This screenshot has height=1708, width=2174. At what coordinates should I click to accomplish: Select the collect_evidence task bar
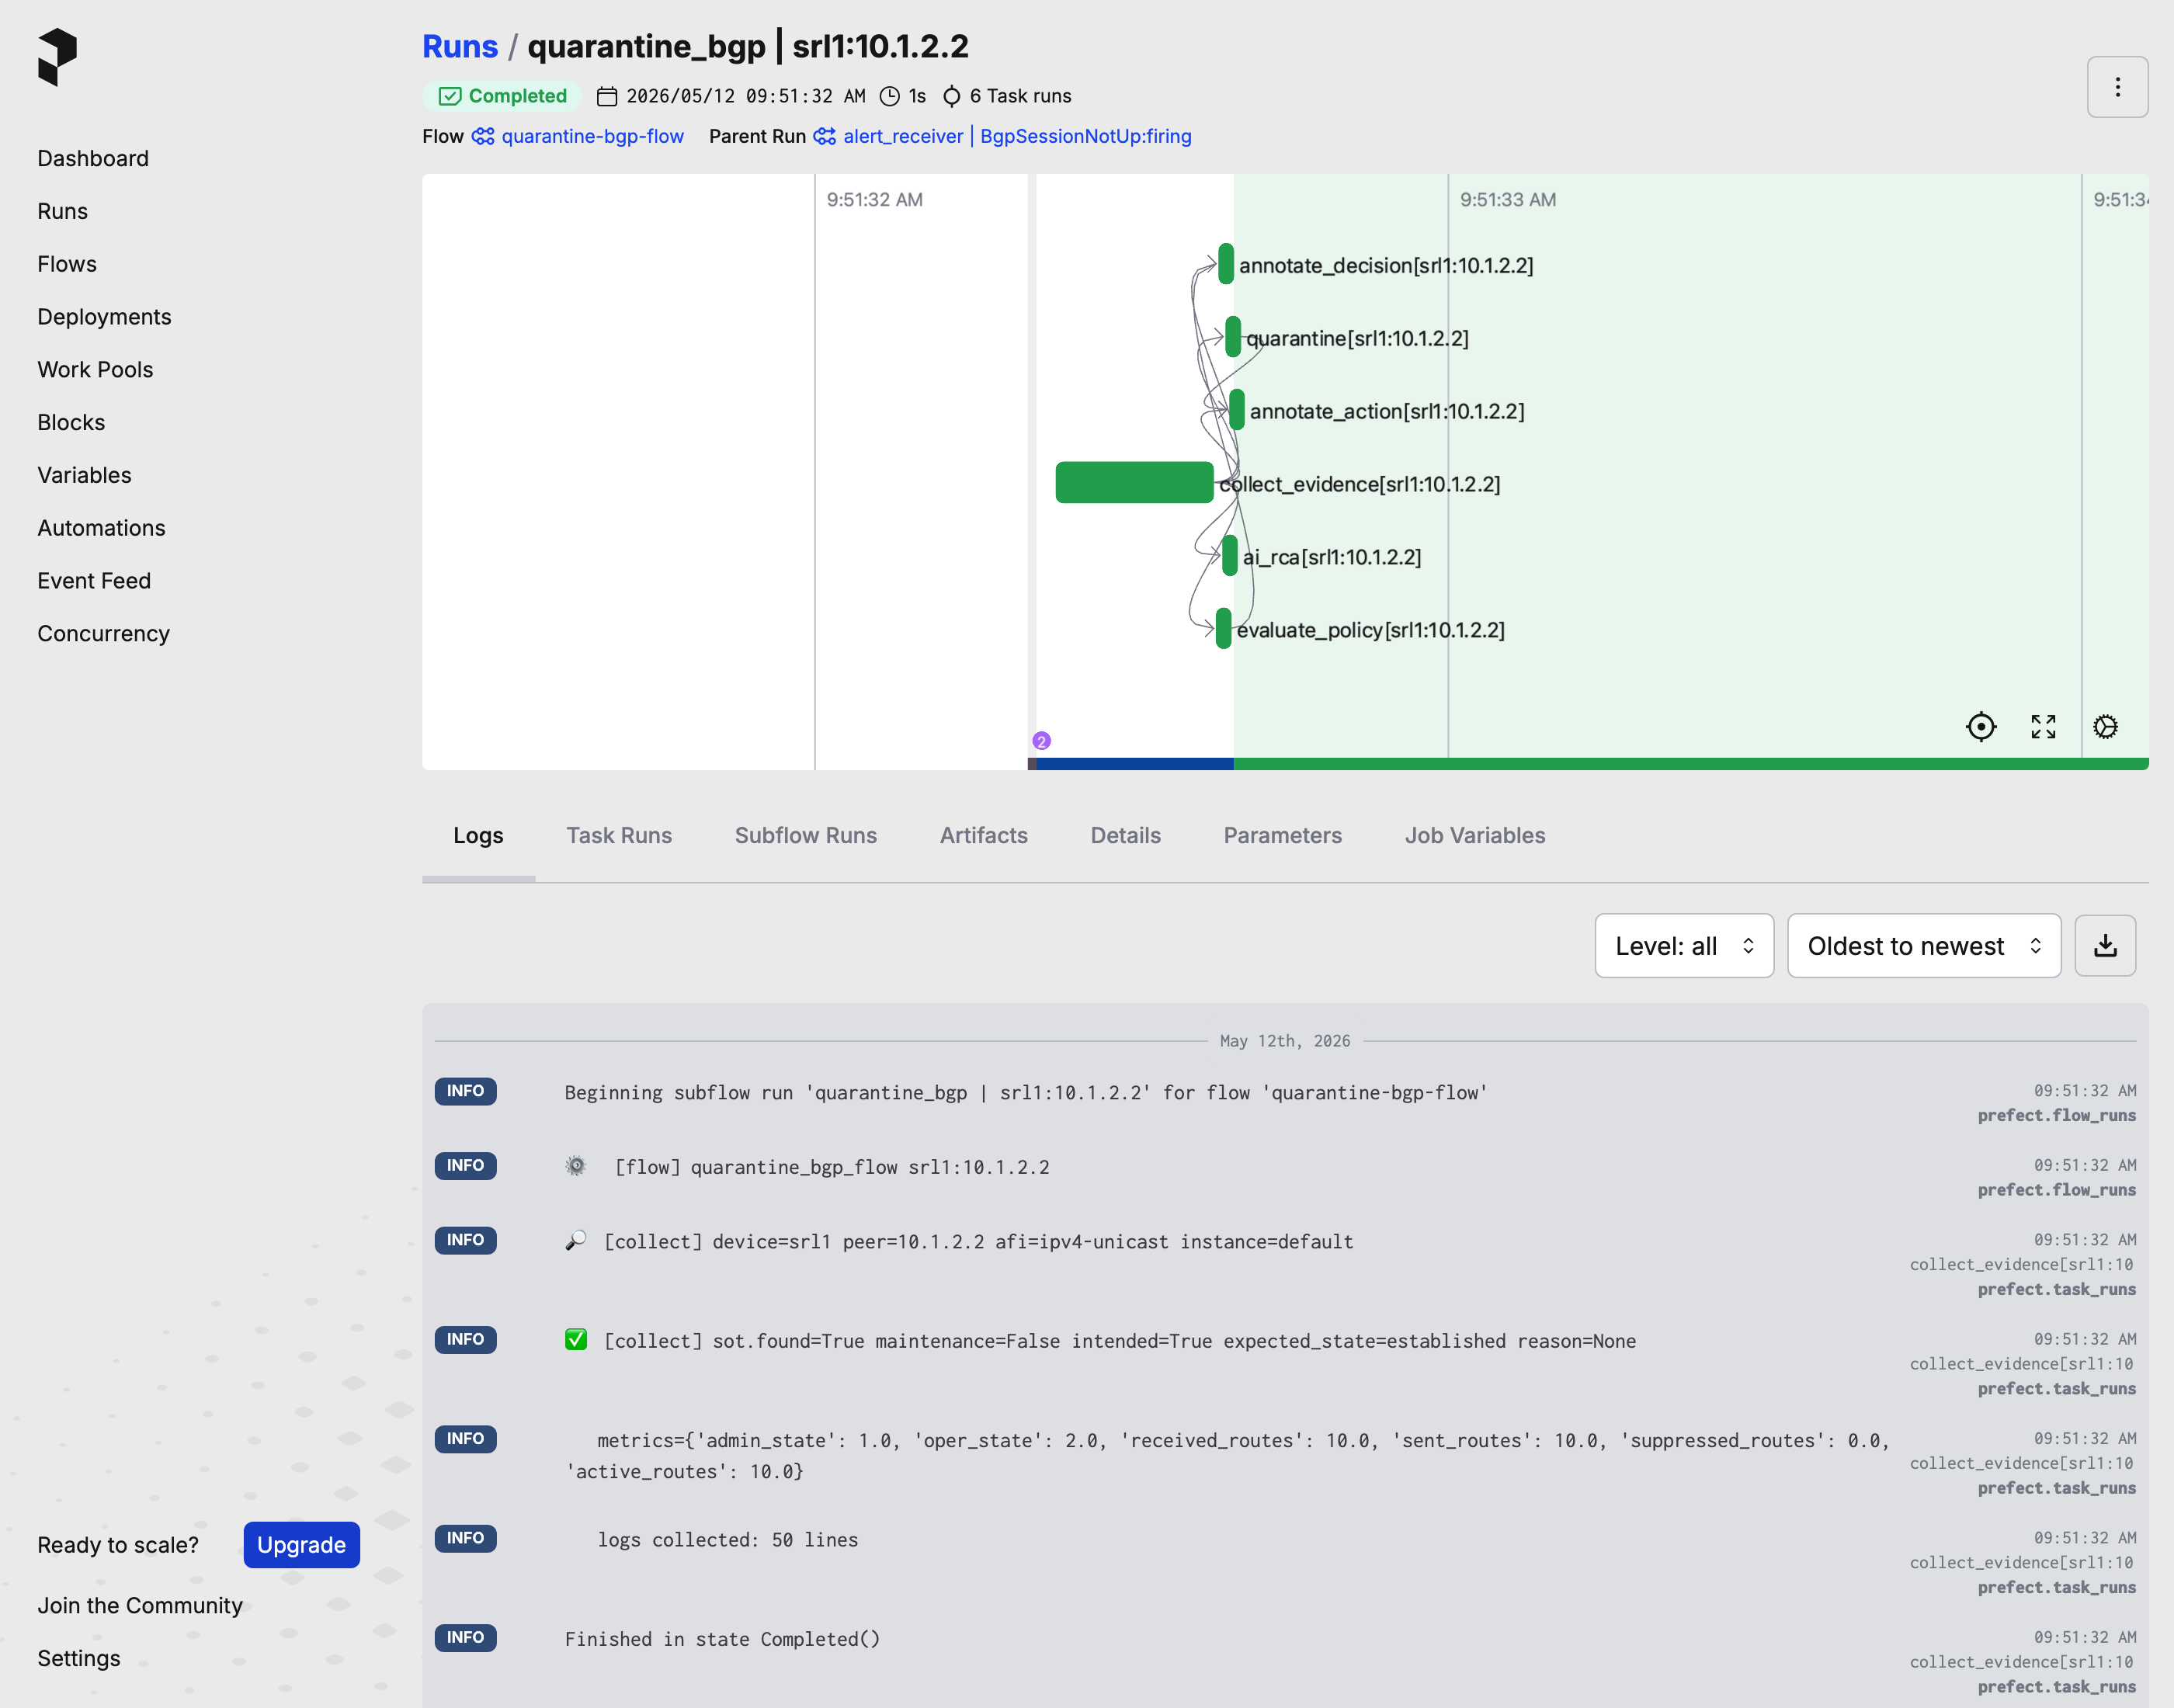tap(1134, 483)
